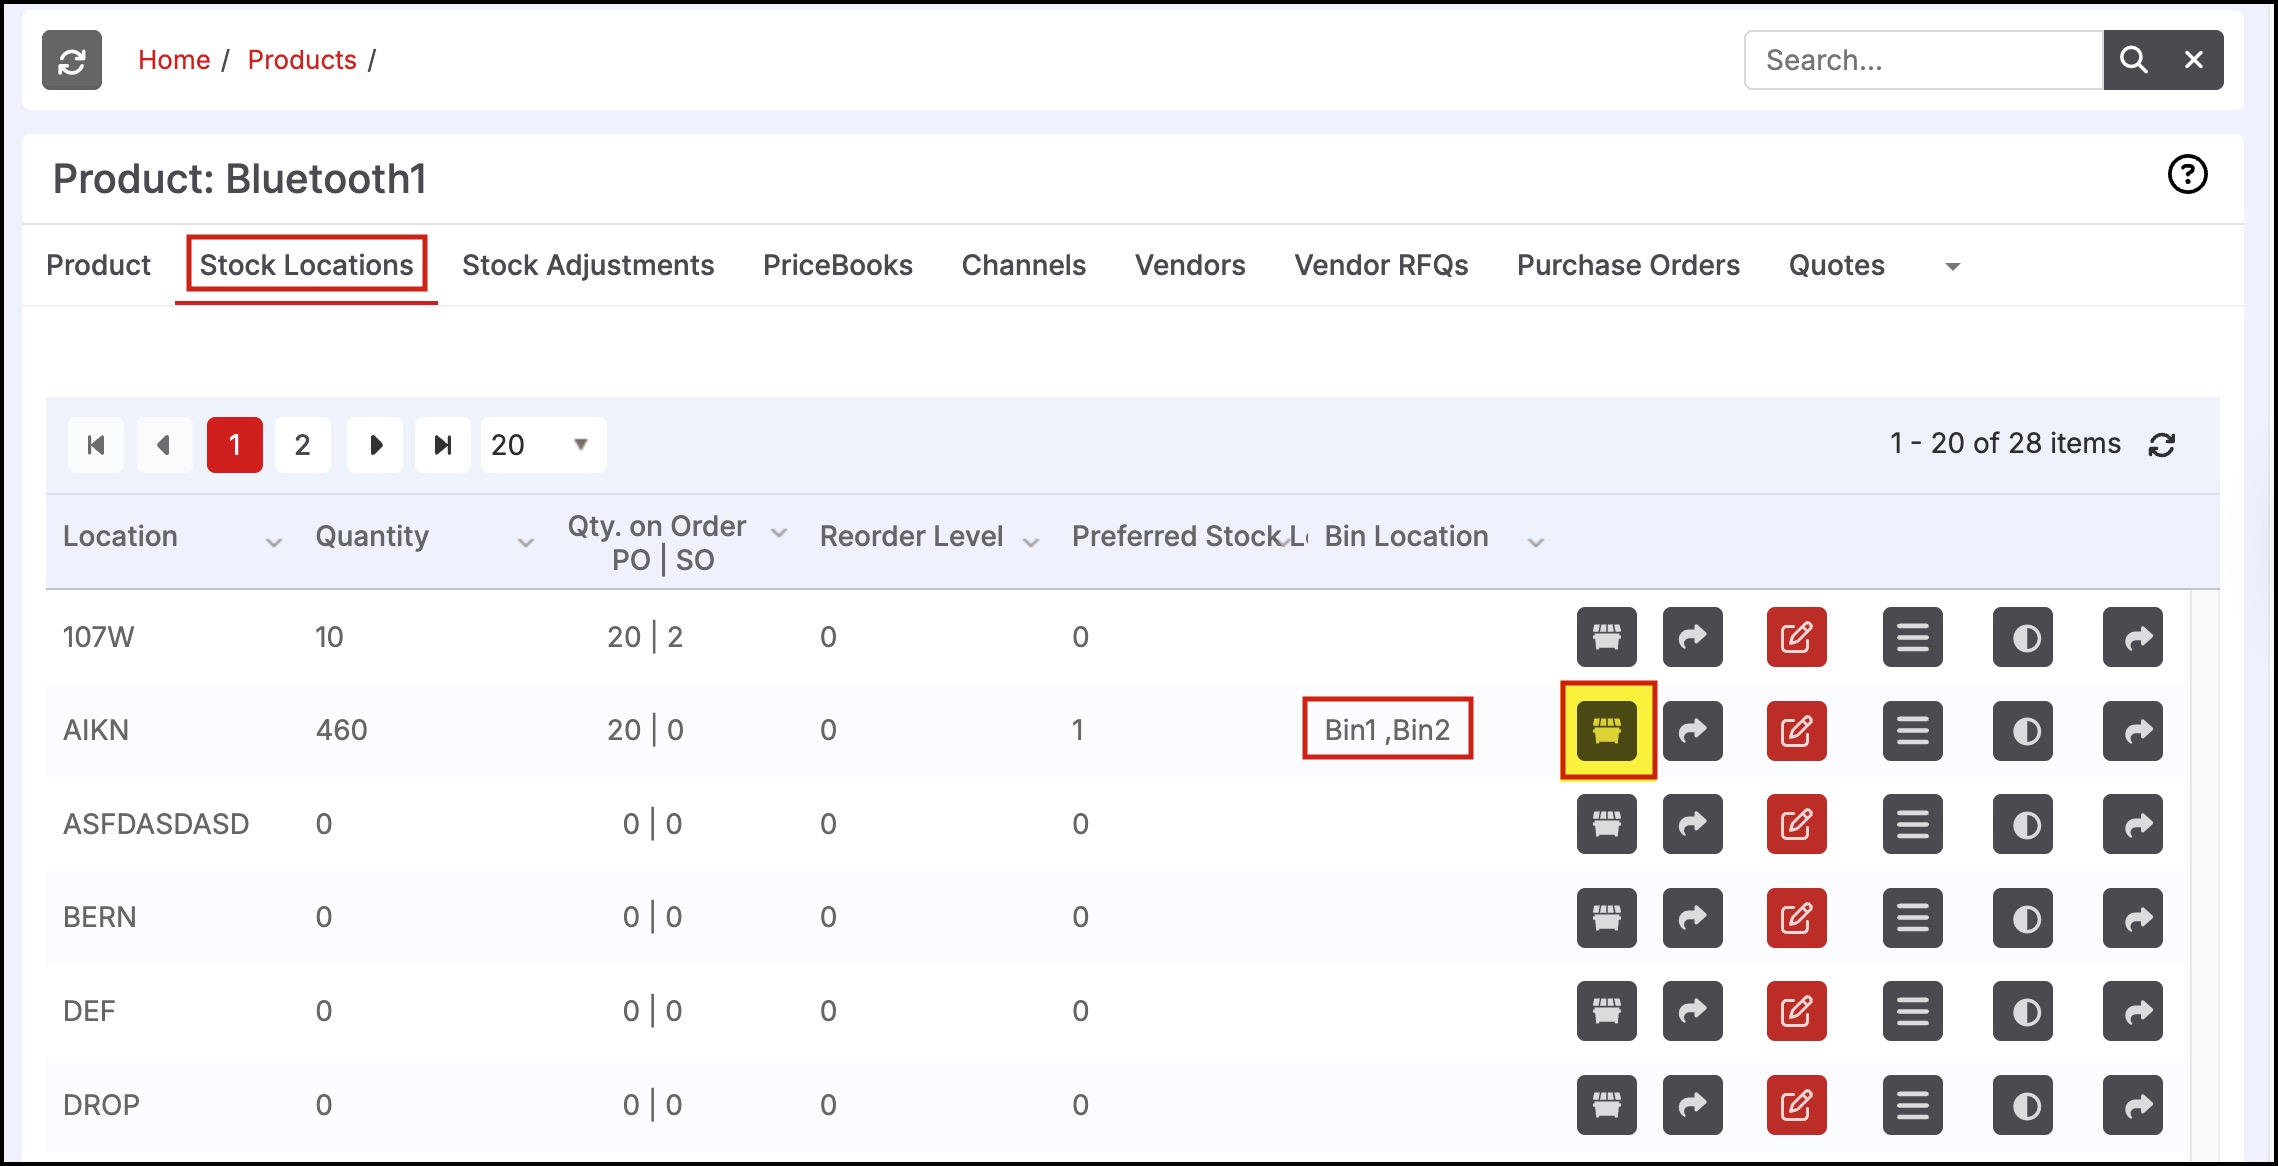This screenshot has width=2278, height=1166.
Task: Open the help question mark icon
Action: click(2187, 175)
